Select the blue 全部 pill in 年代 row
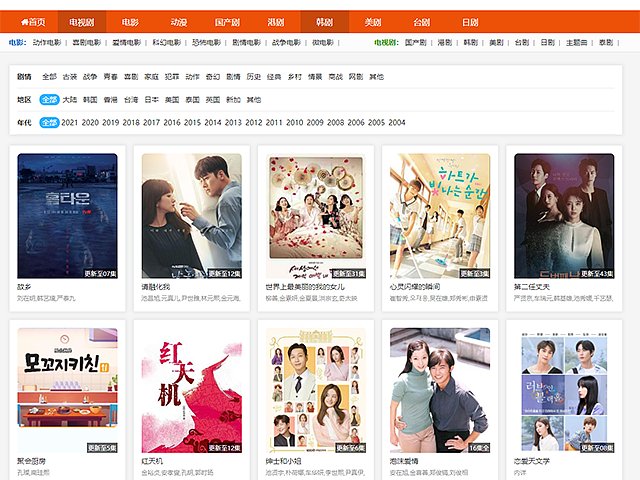Screen dimensions: 640x480 coord(49,122)
